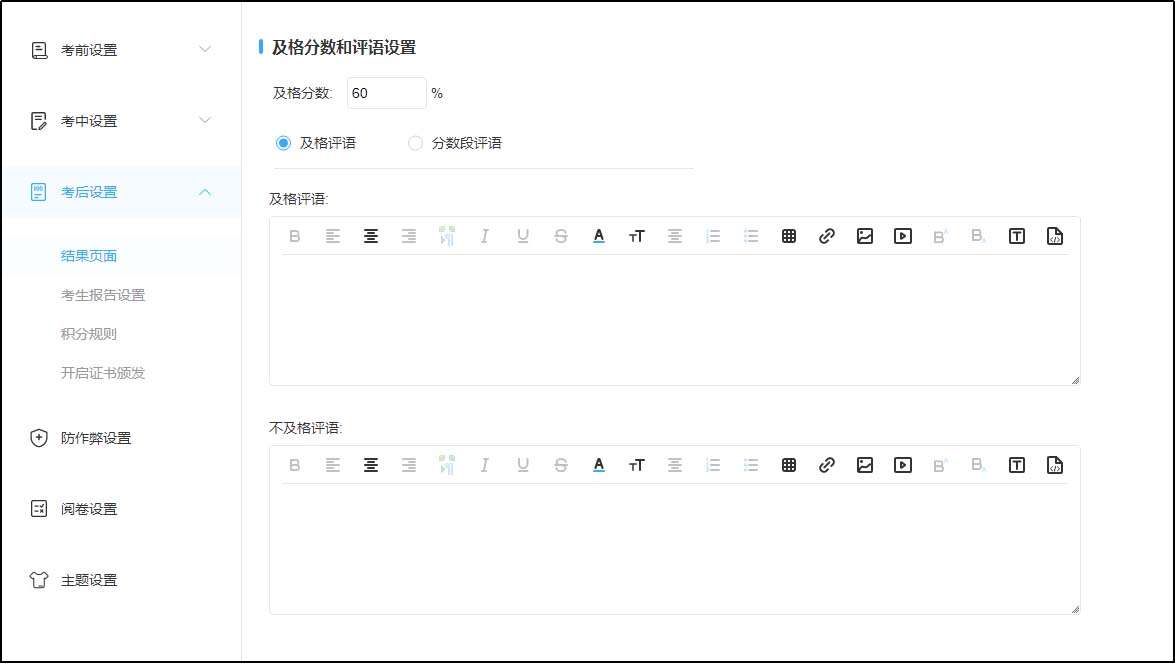Click the code insert icon in pass comment toolbar
The image size is (1175, 665).
[x=1054, y=236]
